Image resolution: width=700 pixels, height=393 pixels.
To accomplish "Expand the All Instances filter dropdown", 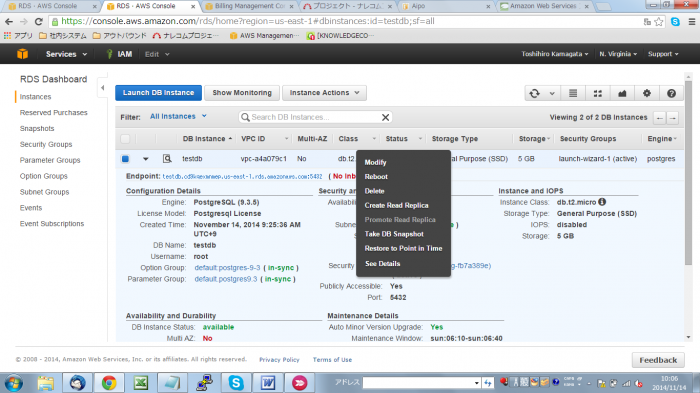I will pyautogui.click(x=178, y=117).
